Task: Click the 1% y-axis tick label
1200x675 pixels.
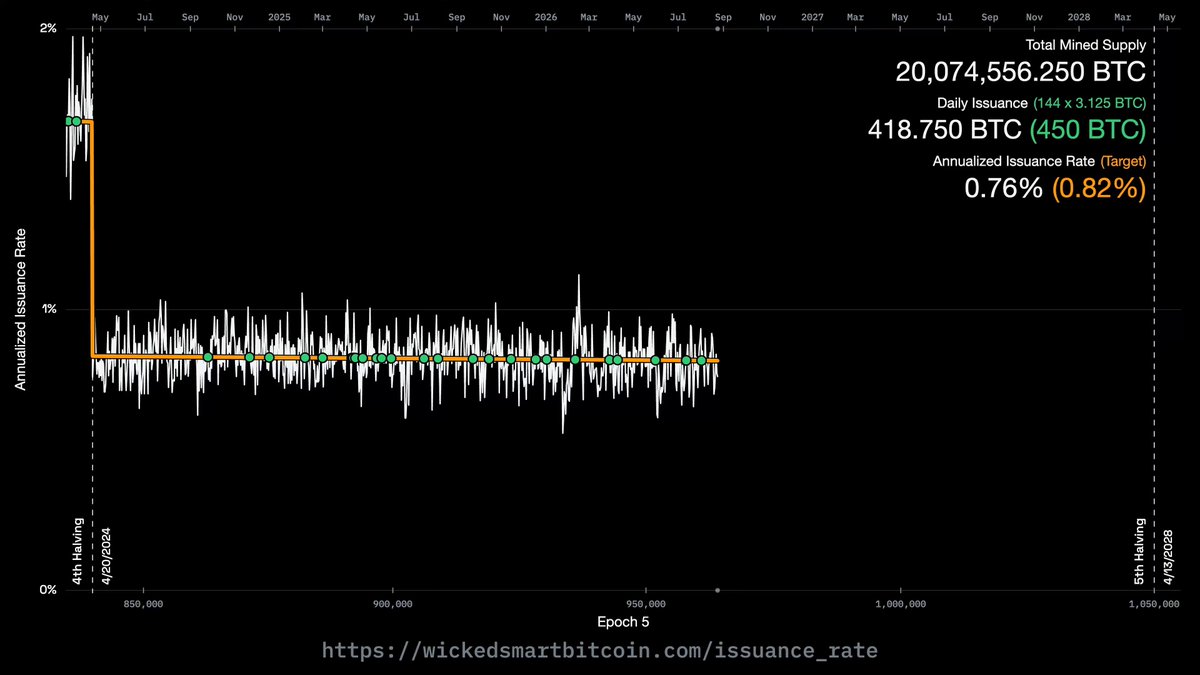Action: (x=48, y=309)
